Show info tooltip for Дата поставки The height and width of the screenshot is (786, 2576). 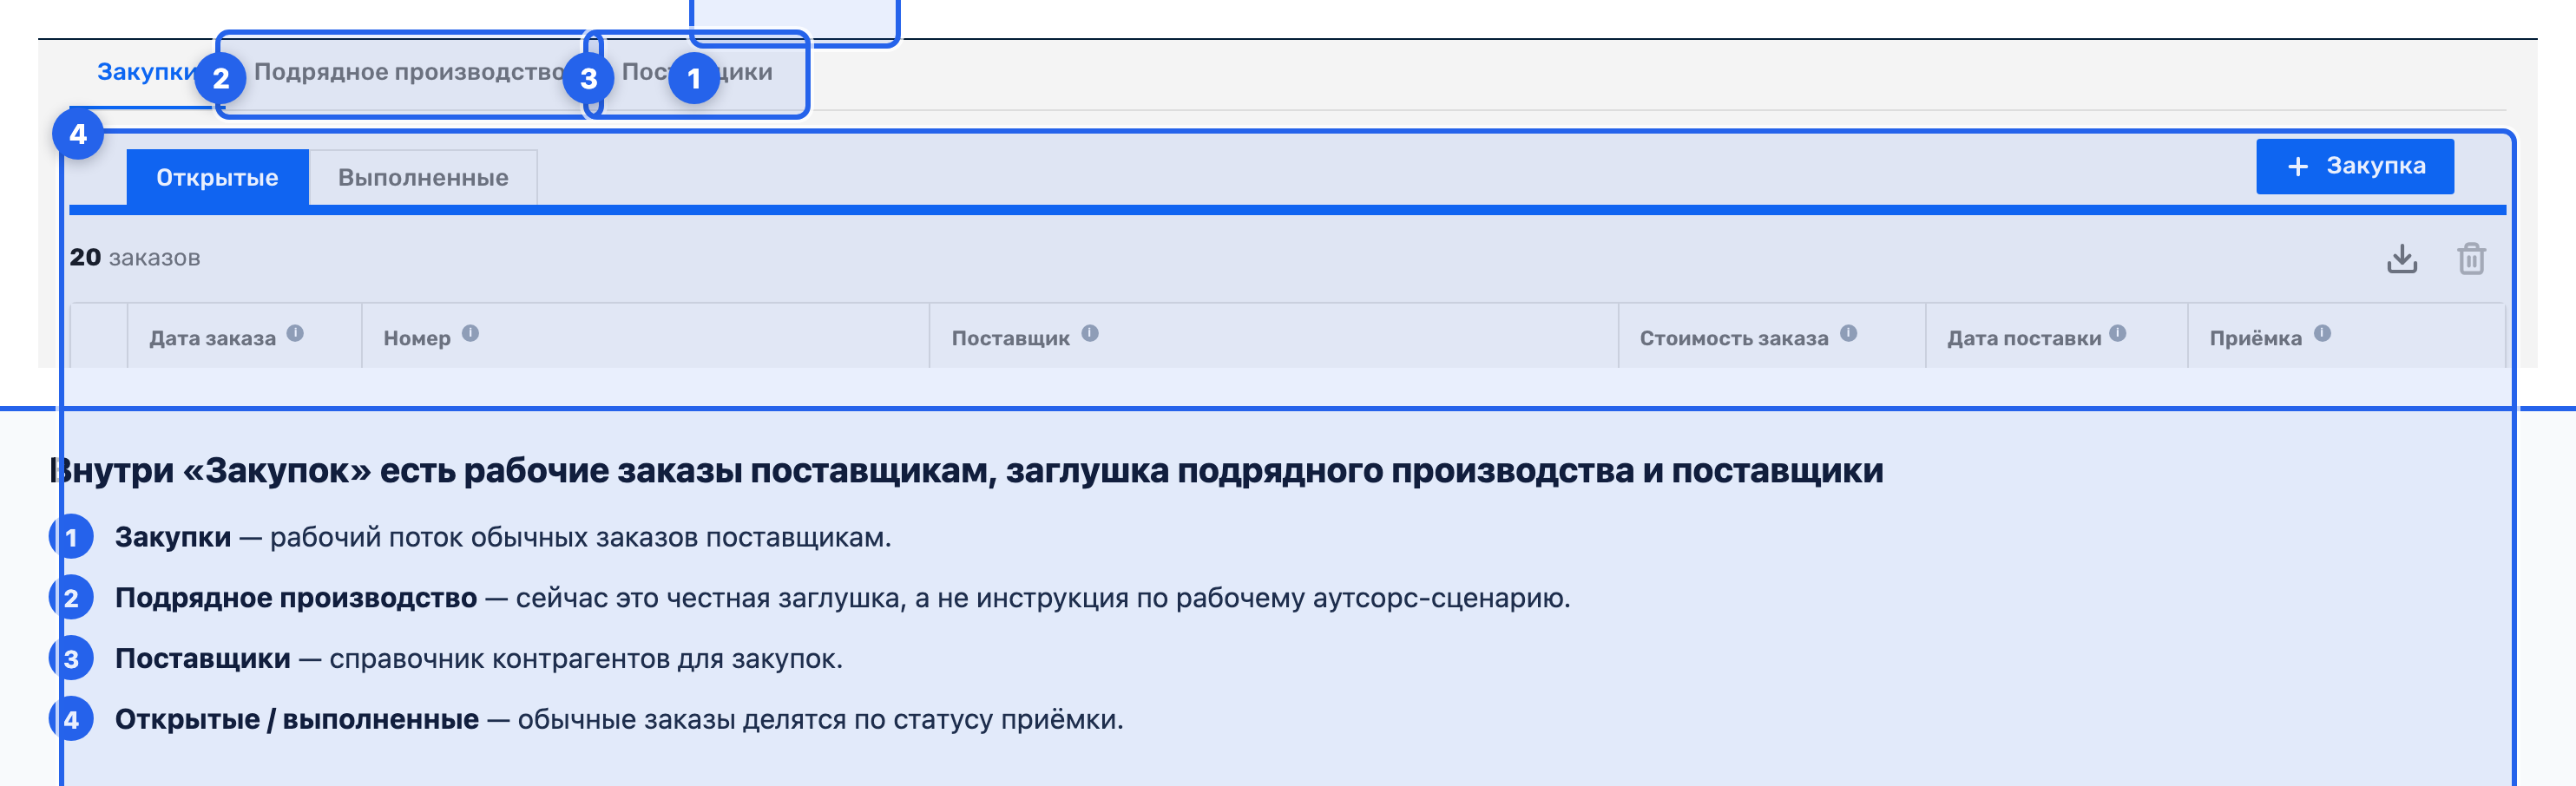click(2118, 334)
